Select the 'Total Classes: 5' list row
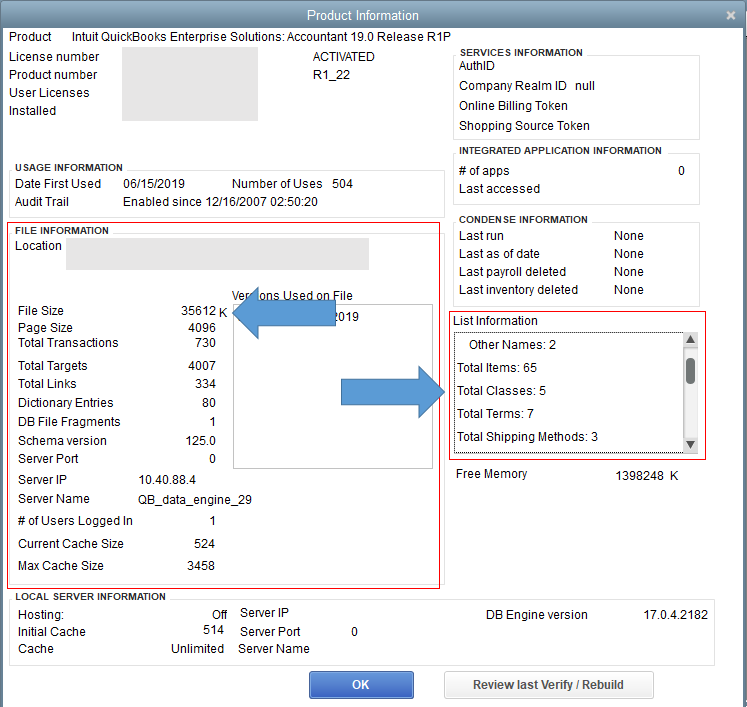This screenshot has height=707, width=747. 502,391
